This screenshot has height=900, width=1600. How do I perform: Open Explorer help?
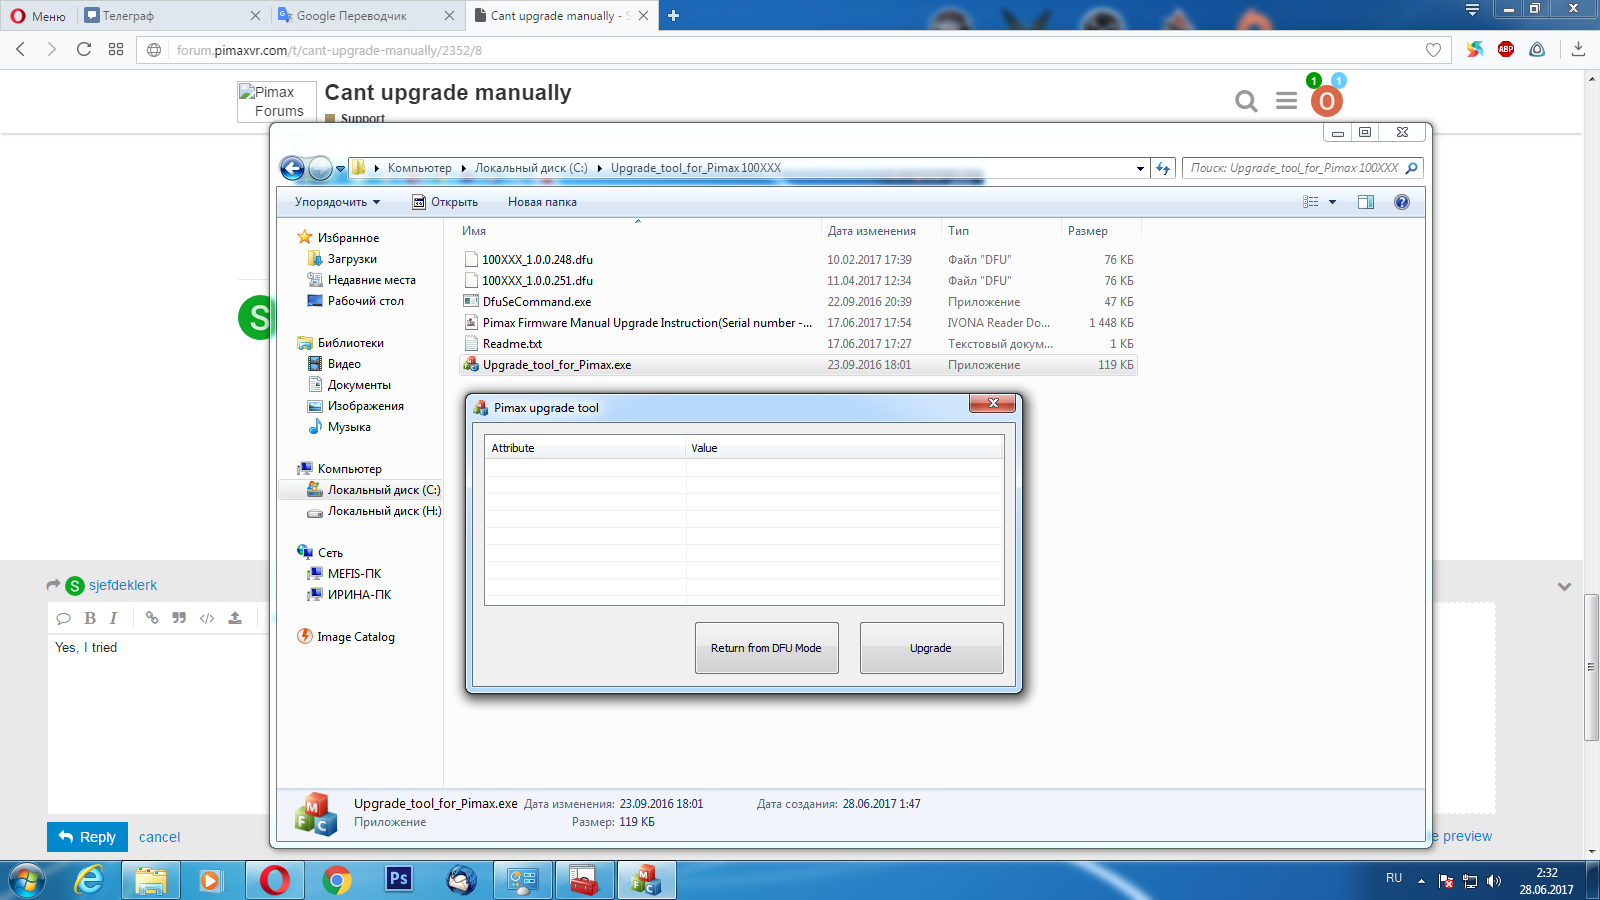click(1402, 202)
